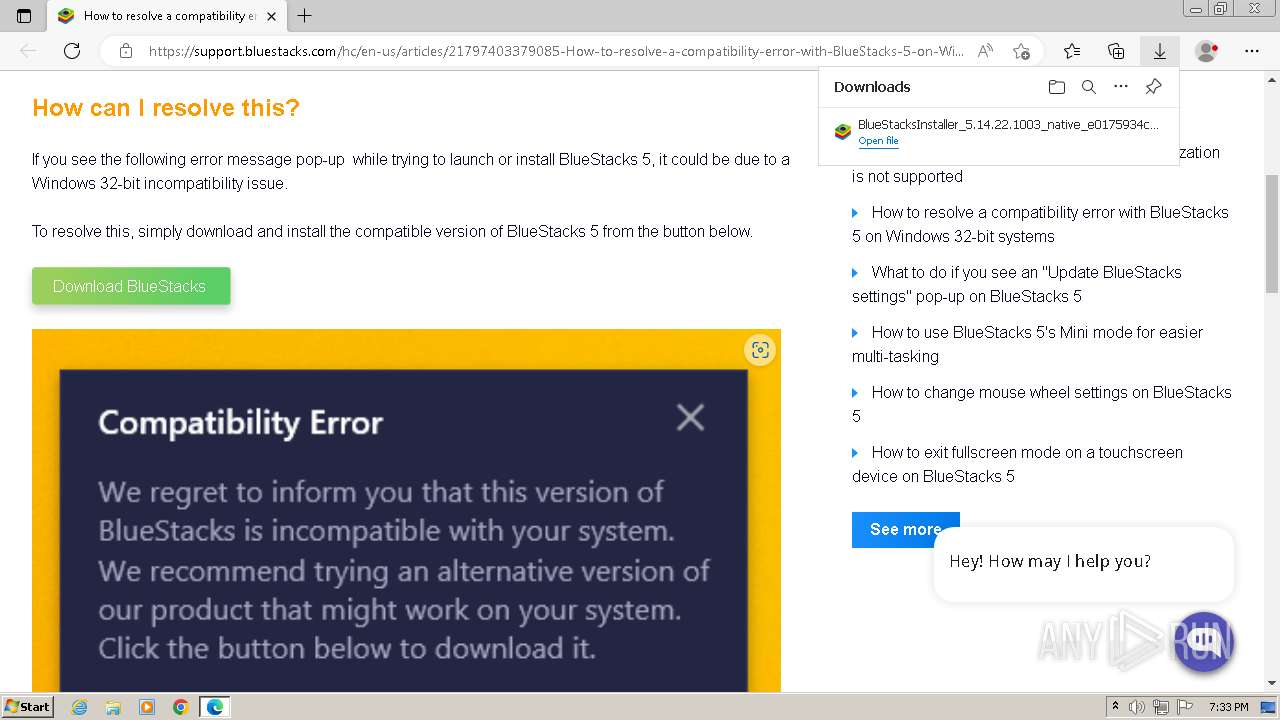
Task: Click the volume tray icon
Action: coord(1138,707)
